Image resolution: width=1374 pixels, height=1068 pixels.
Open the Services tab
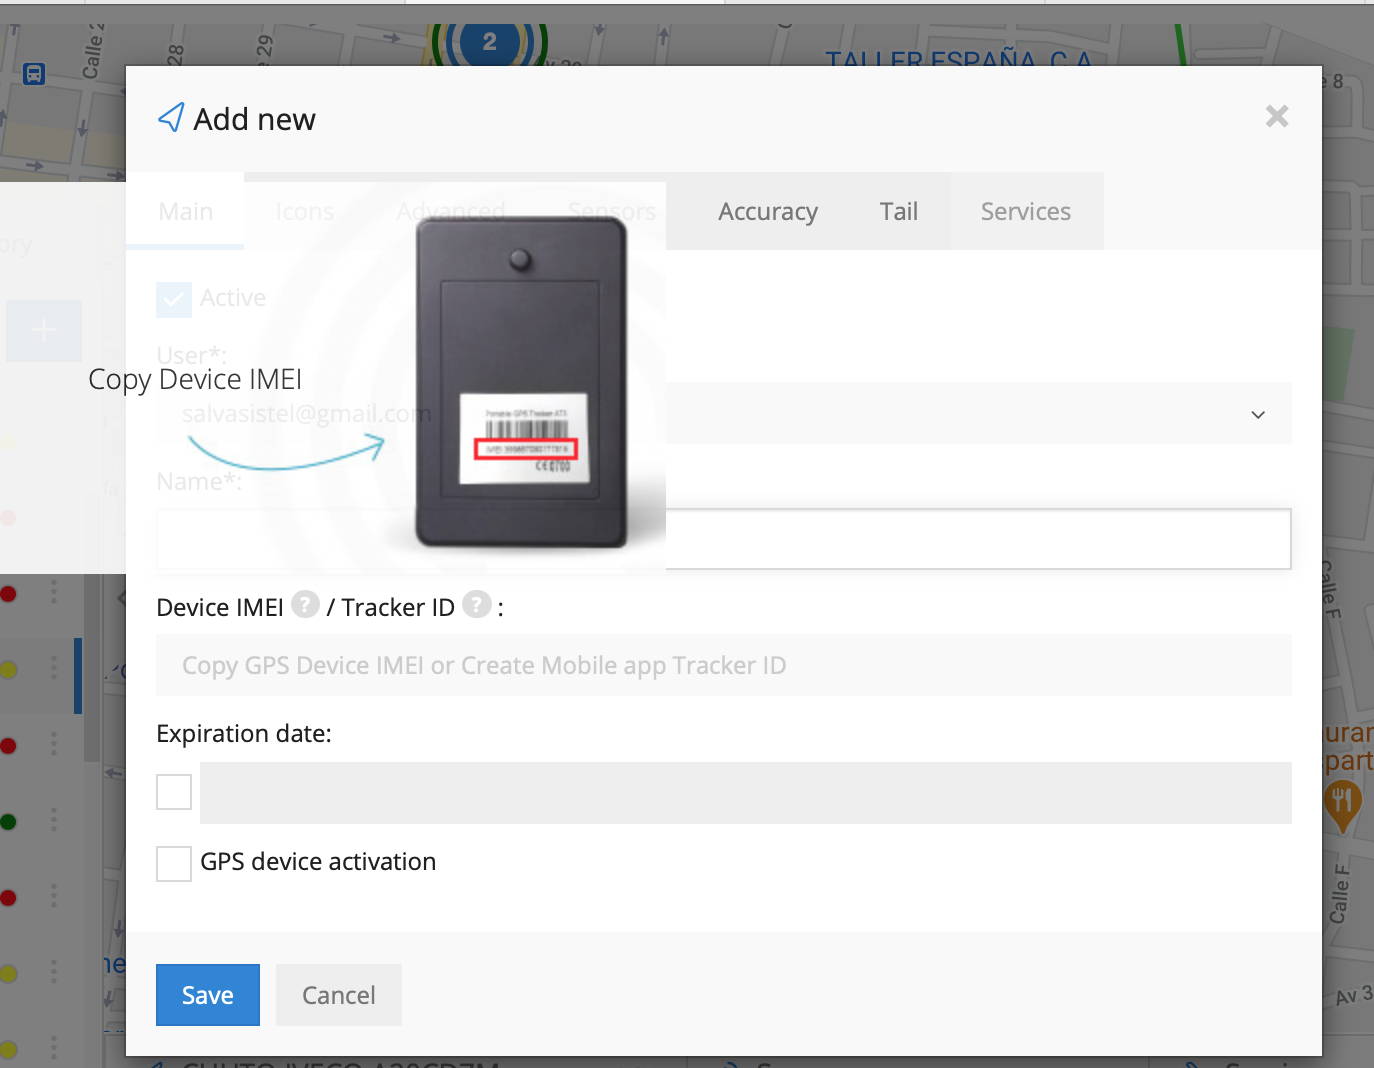click(x=1025, y=211)
